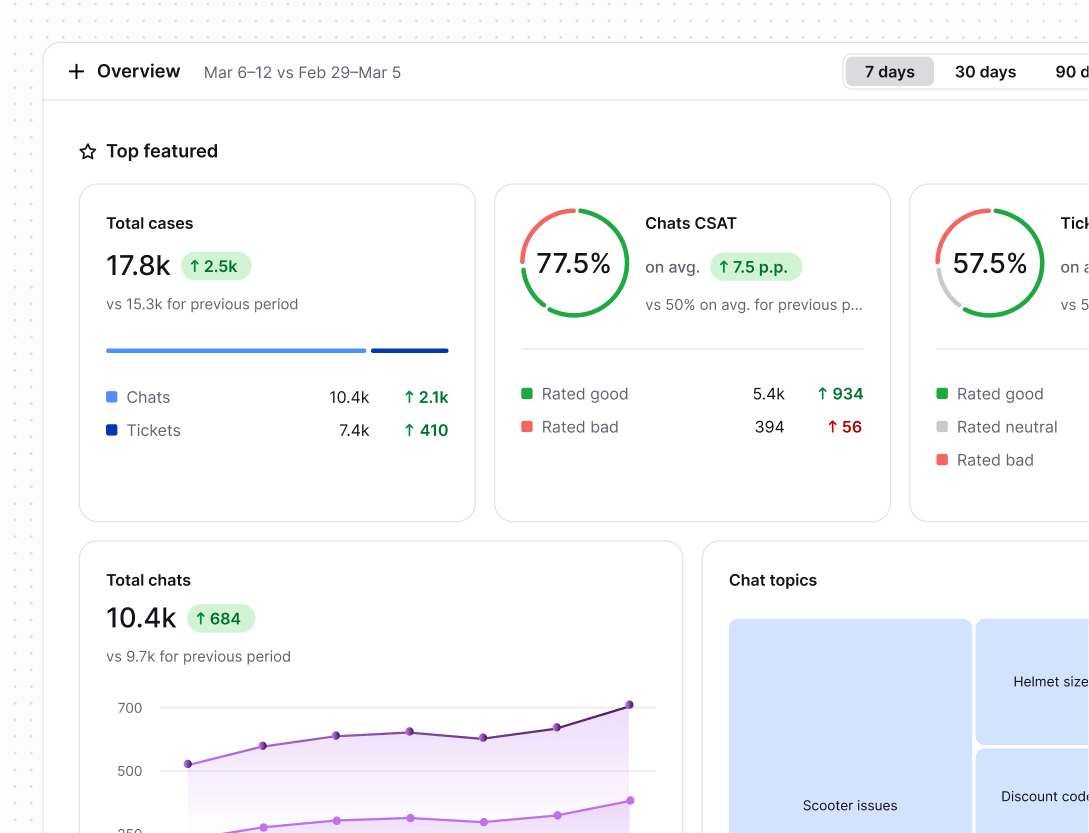The height and width of the screenshot is (833, 1089).
Task: Click the star icon beside Top featured
Action: (x=87, y=151)
